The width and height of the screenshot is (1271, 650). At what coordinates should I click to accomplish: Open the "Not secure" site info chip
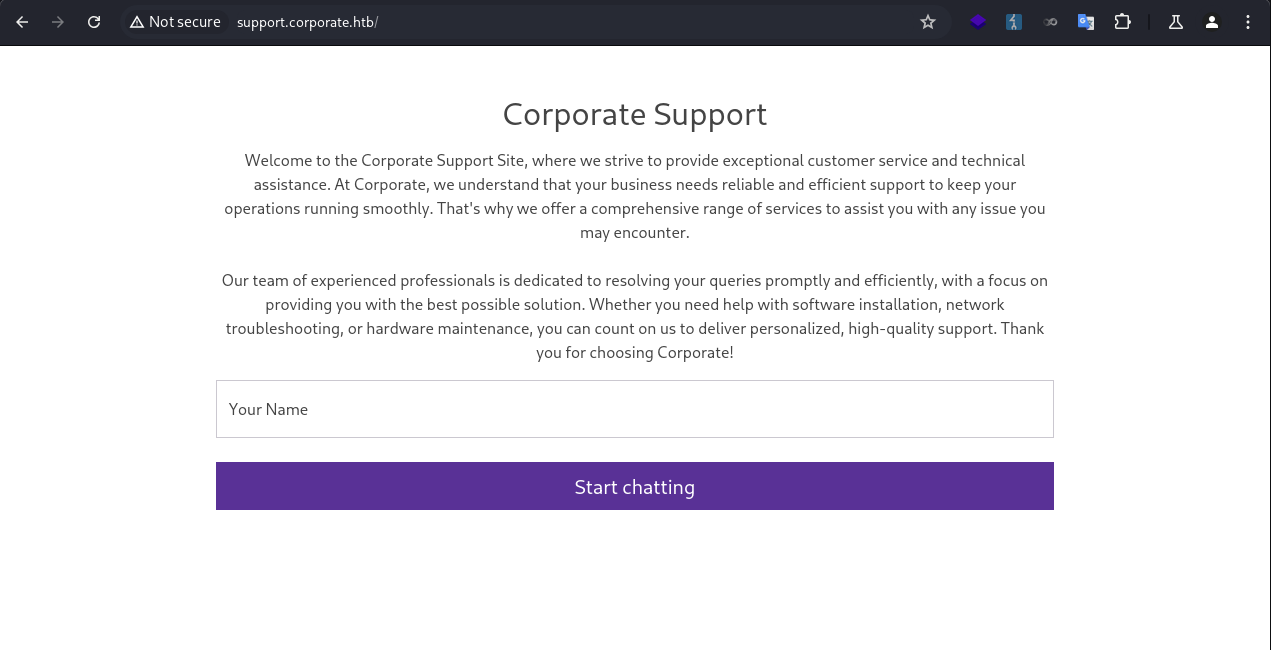pos(175,22)
